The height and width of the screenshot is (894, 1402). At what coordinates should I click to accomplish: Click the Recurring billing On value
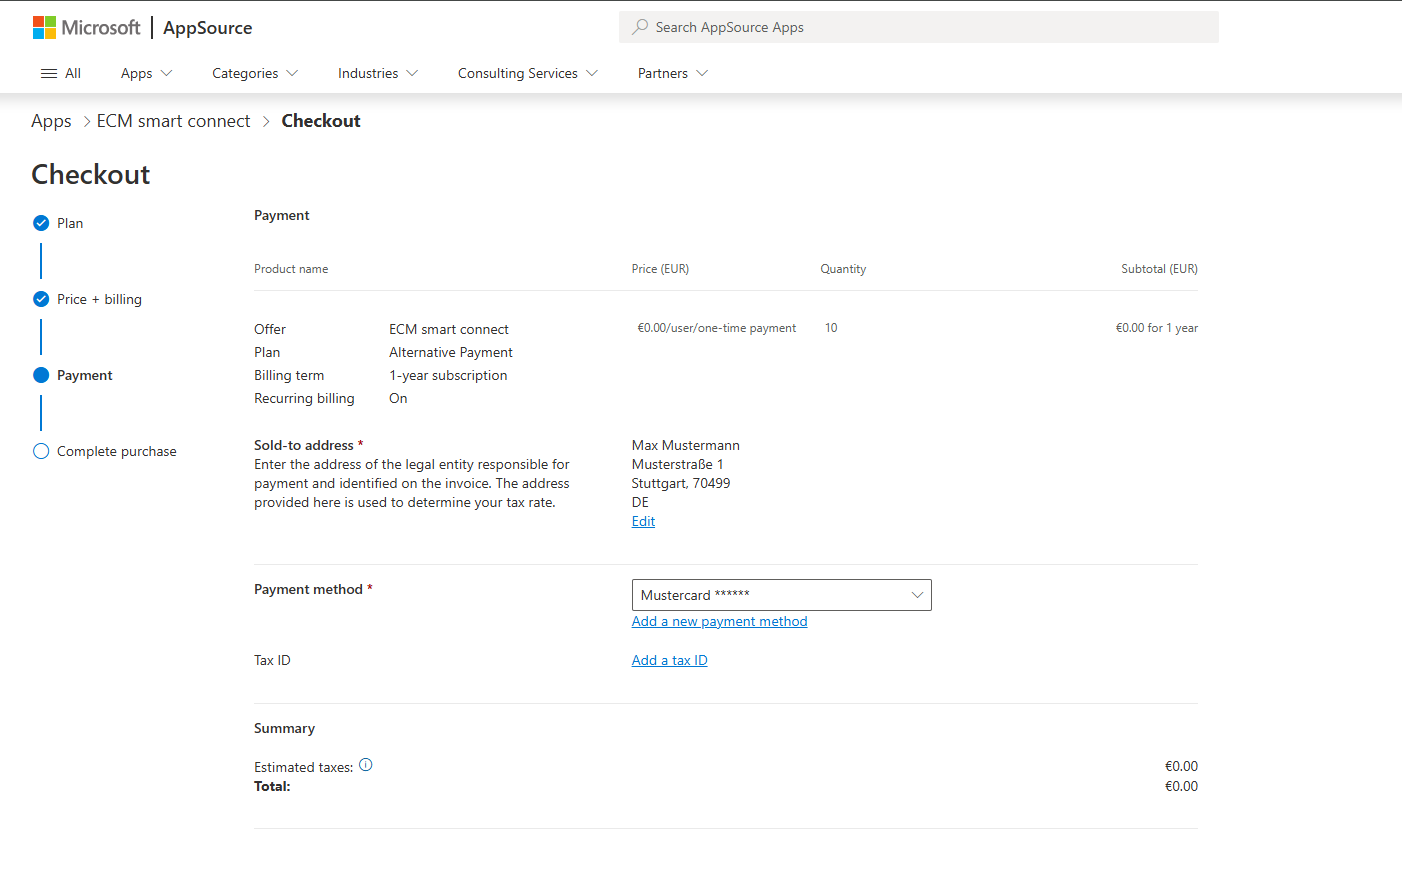[398, 398]
